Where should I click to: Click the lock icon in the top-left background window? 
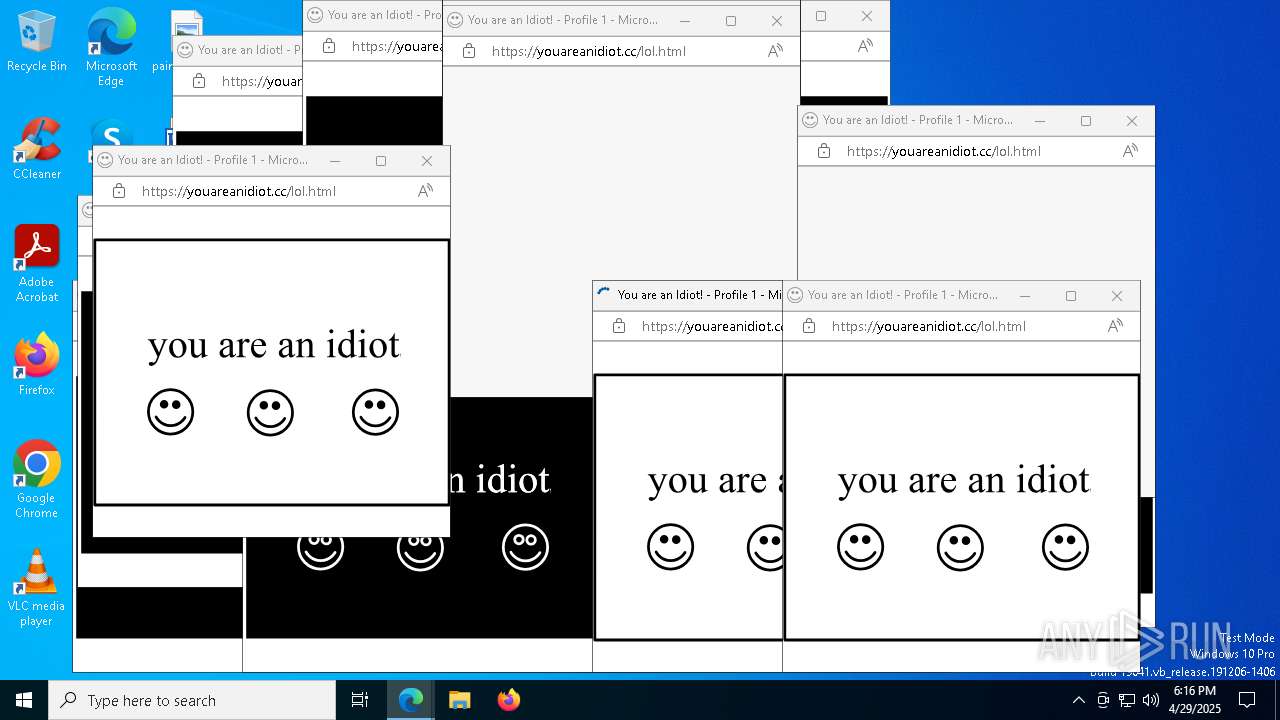[x=198, y=81]
